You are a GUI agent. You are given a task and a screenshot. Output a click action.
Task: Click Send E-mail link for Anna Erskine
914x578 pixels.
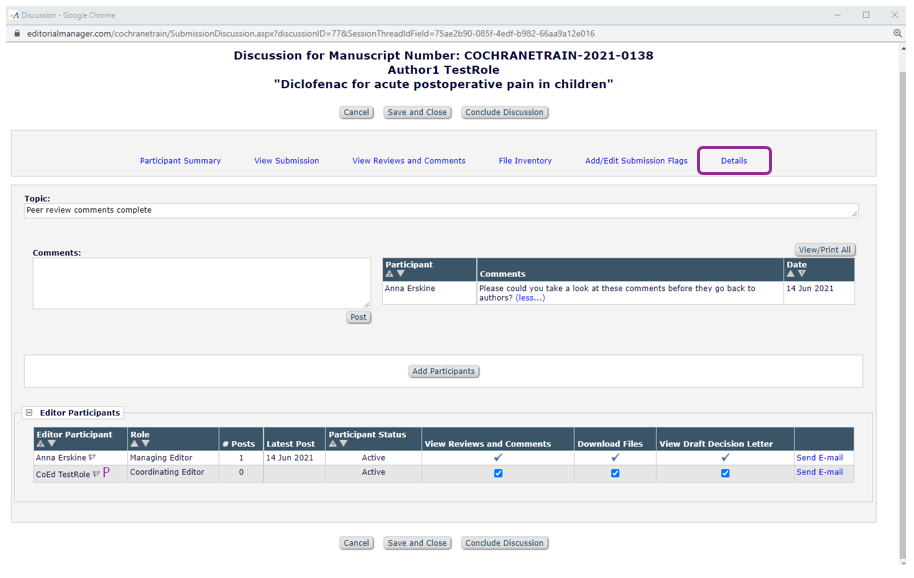tap(819, 458)
